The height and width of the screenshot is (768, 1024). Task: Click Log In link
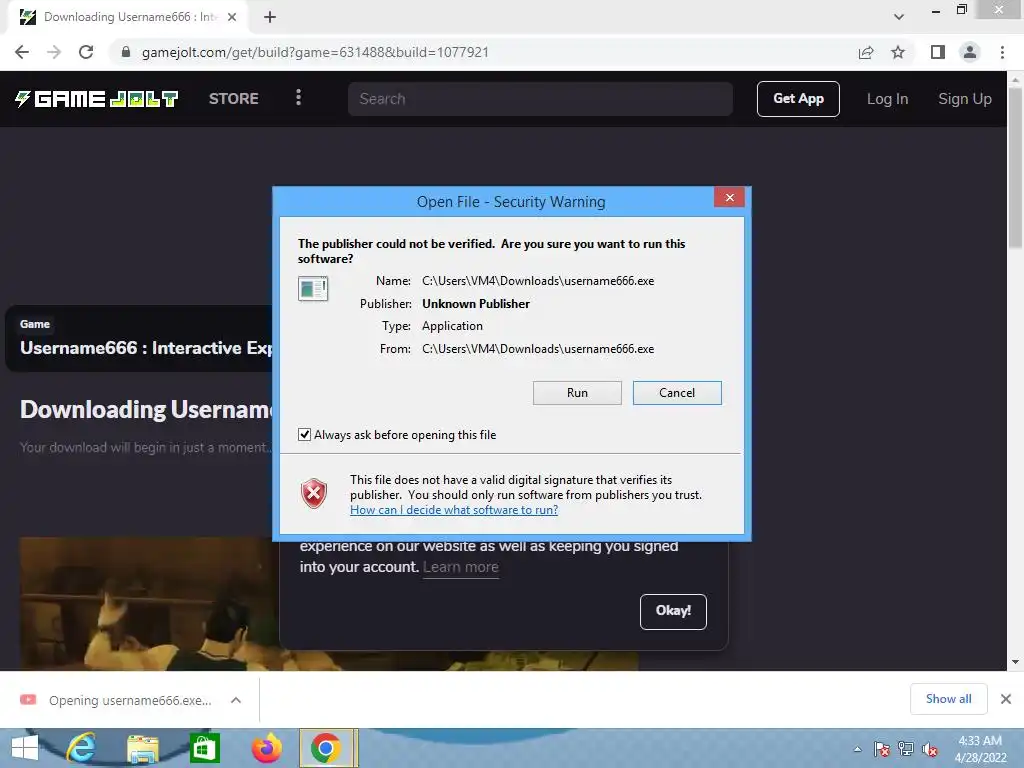pos(887,99)
